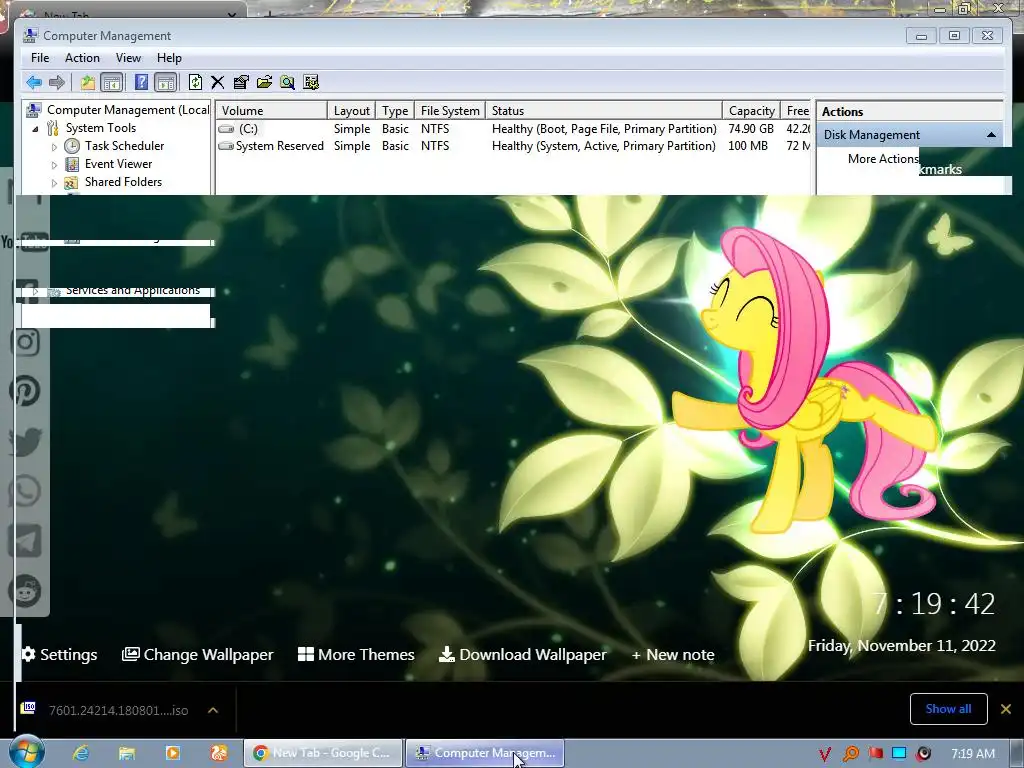This screenshot has width=1024, height=768.
Task: Add a New note
Action: (x=673, y=654)
